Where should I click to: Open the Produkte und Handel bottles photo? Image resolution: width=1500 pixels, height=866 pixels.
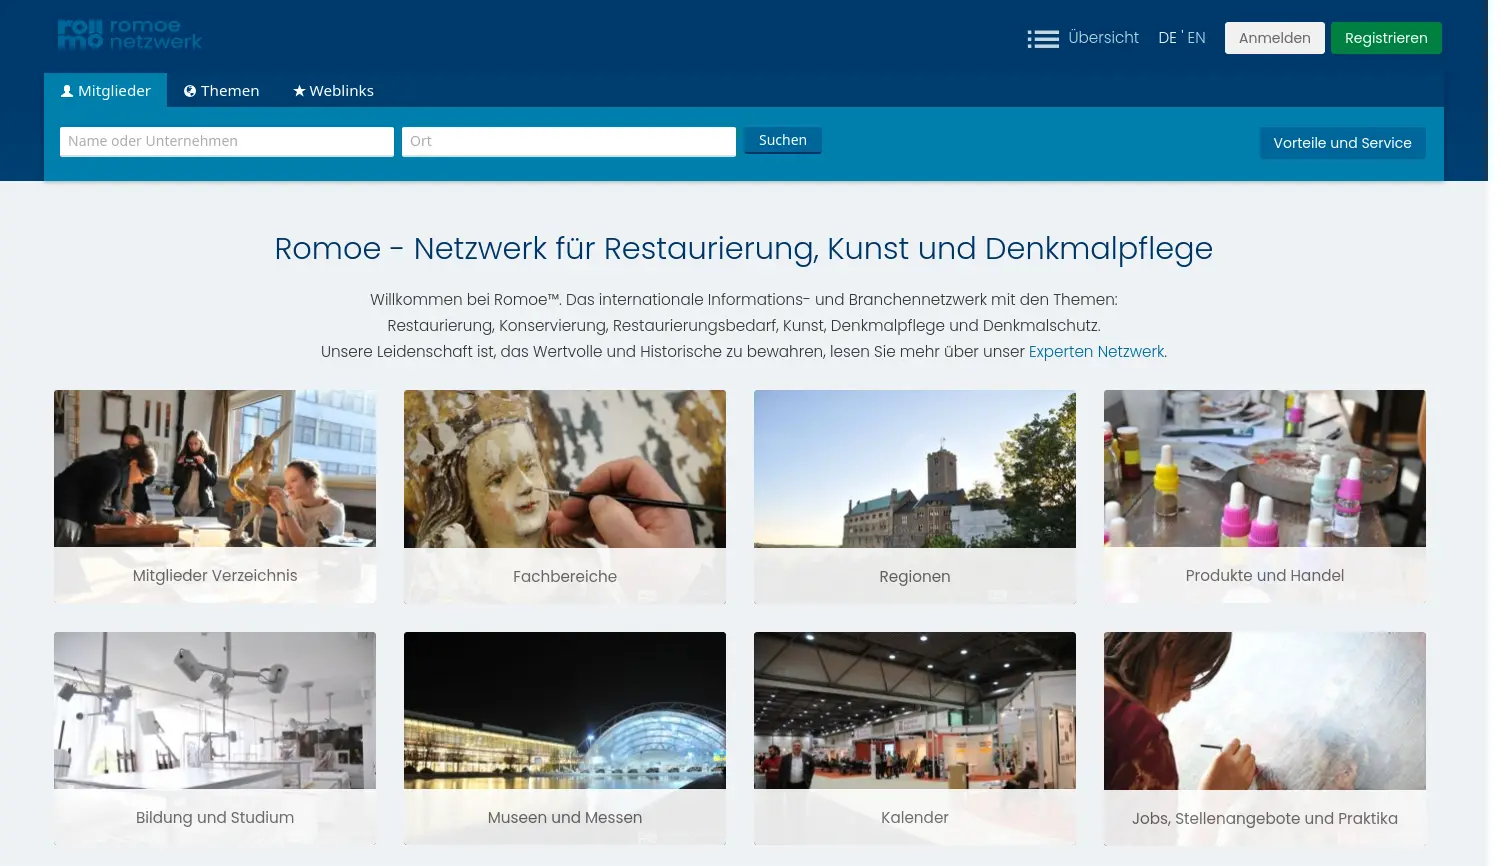(x=1265, y=469)
